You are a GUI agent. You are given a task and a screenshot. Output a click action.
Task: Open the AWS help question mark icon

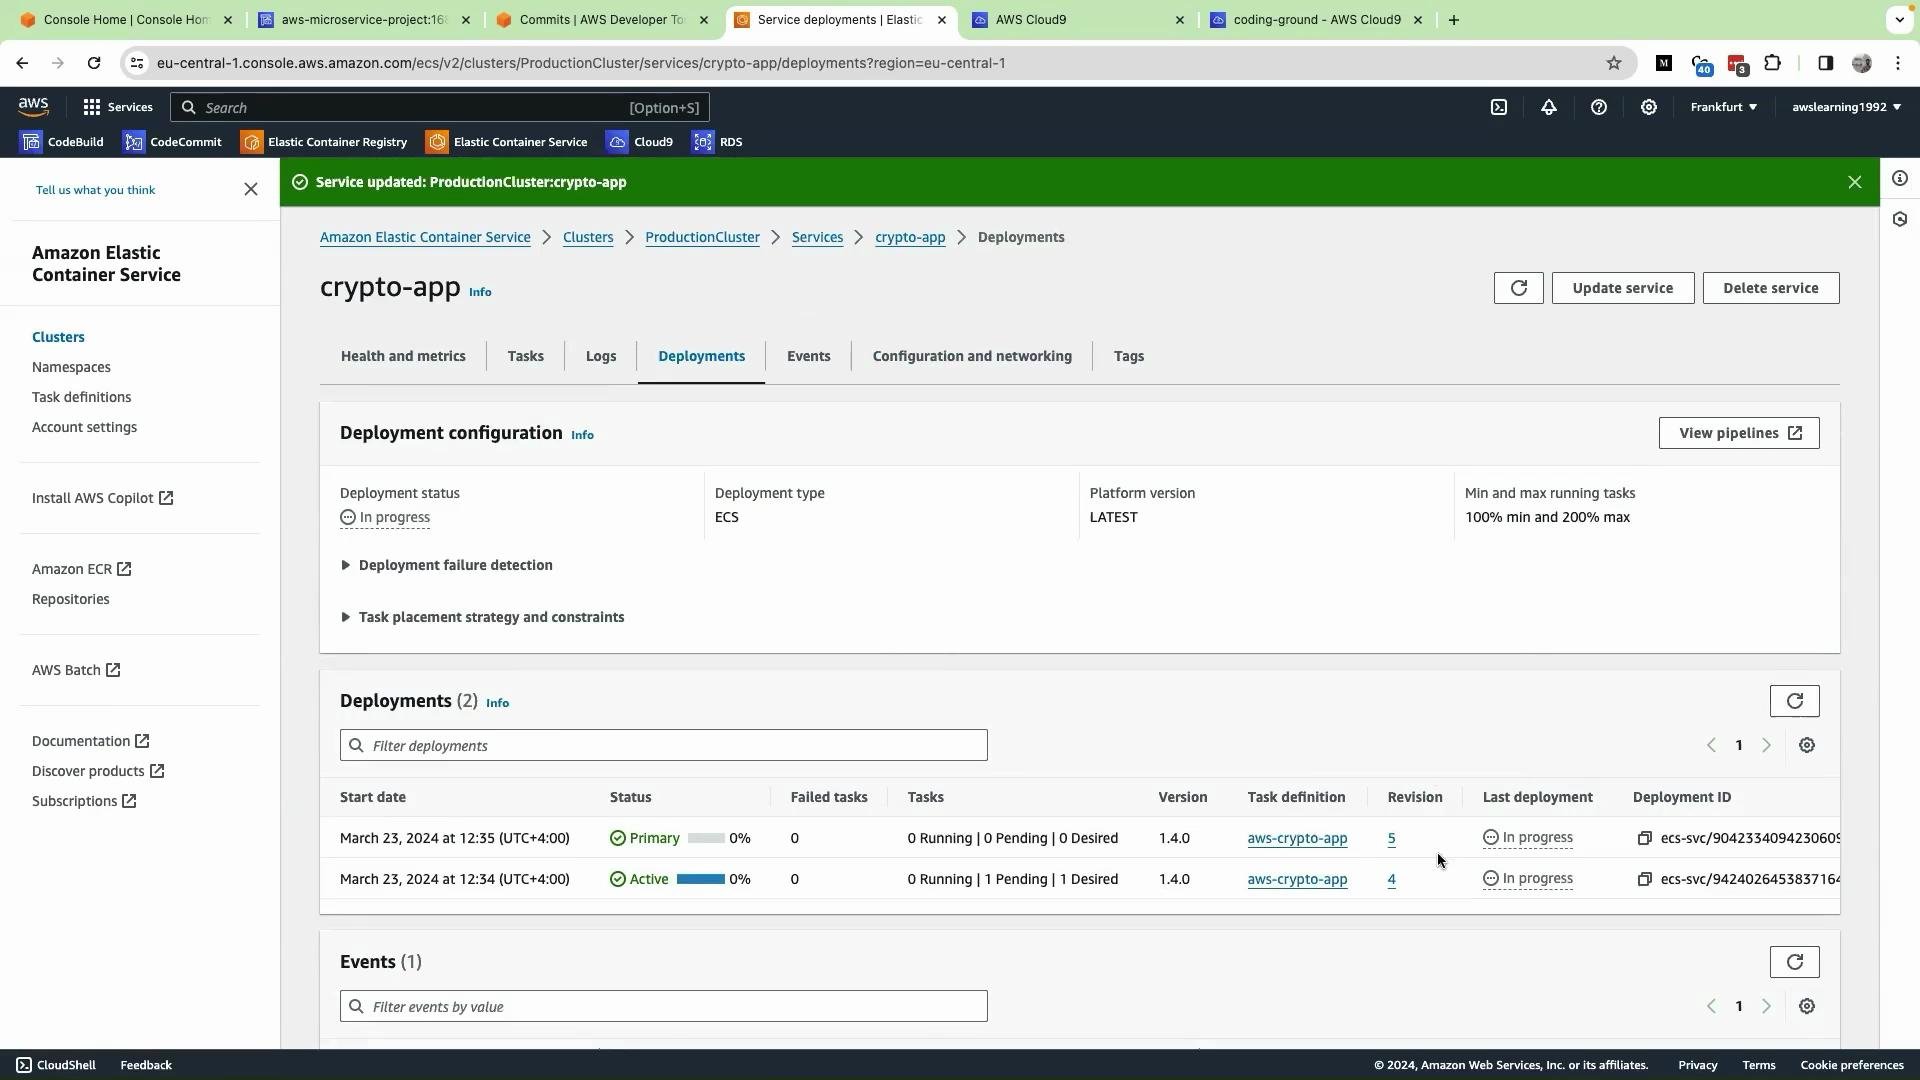1598,107
